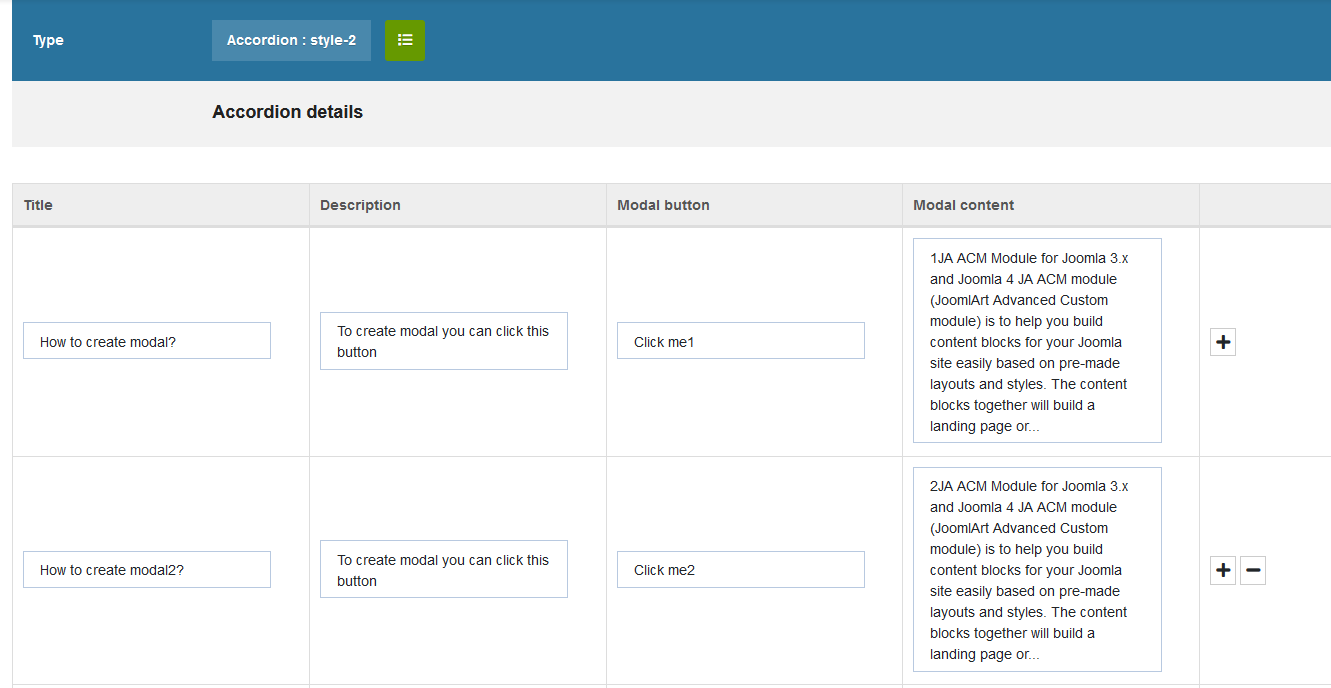Remove second row with the minus icon
This screenshot has width=1331, height=688.
[1252, 571]
